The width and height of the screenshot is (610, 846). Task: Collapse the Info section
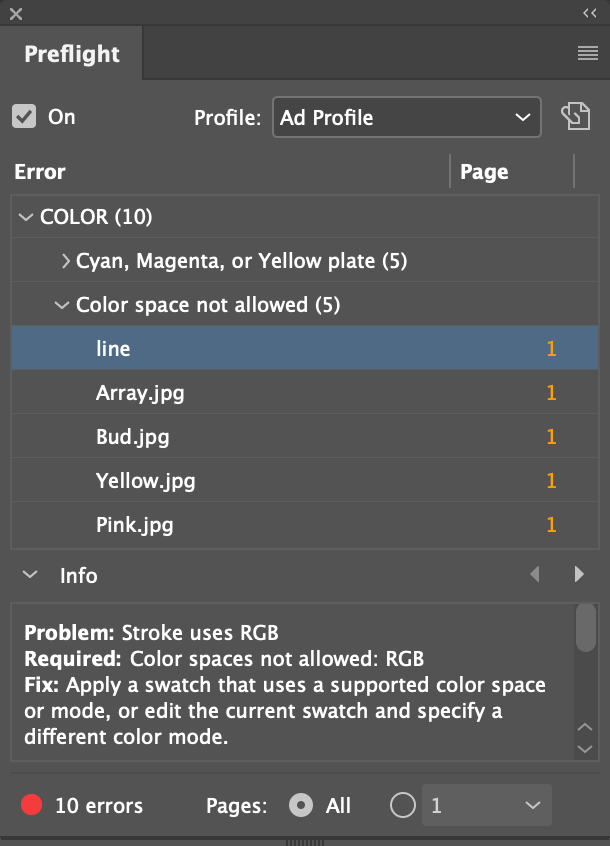(30, 575)
